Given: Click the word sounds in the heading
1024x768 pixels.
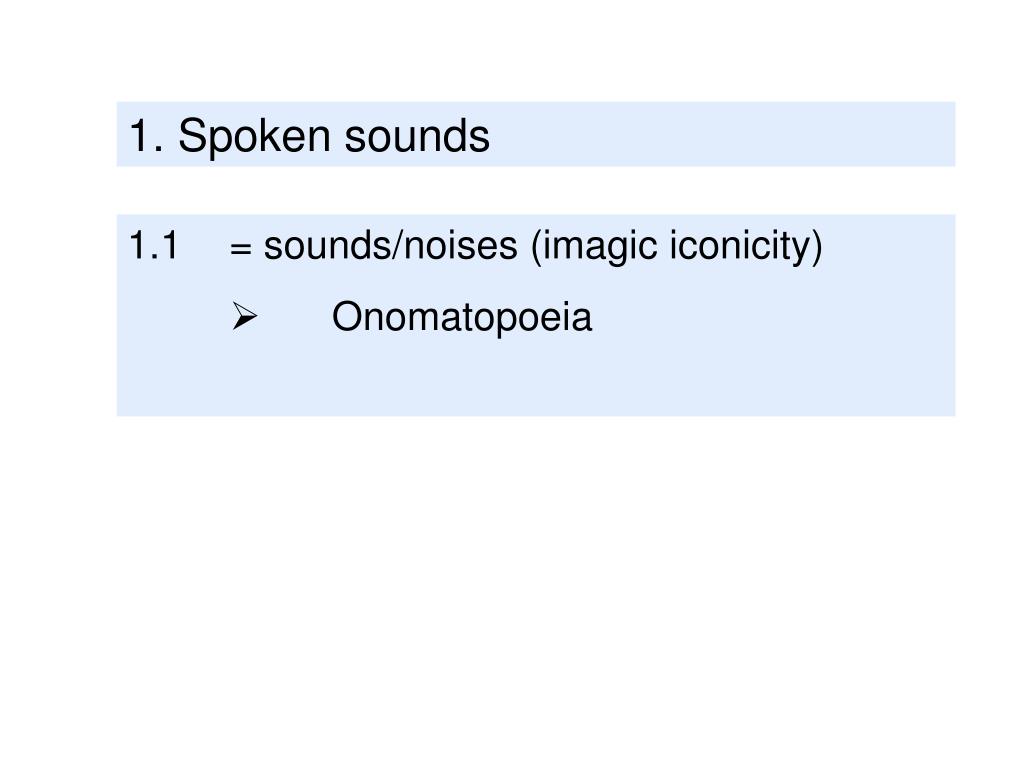Looking at the screenshot, I should coord(417,136).
